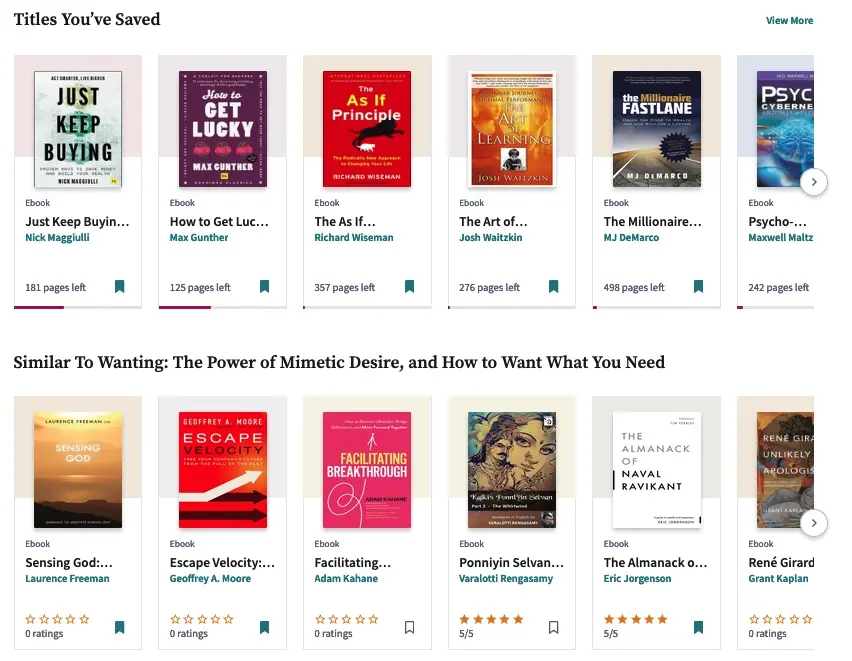Screen dimensions: 852x661
Task: Click The Millionaire Fastlane bookmark icon
Action: (x=698, y=287)
